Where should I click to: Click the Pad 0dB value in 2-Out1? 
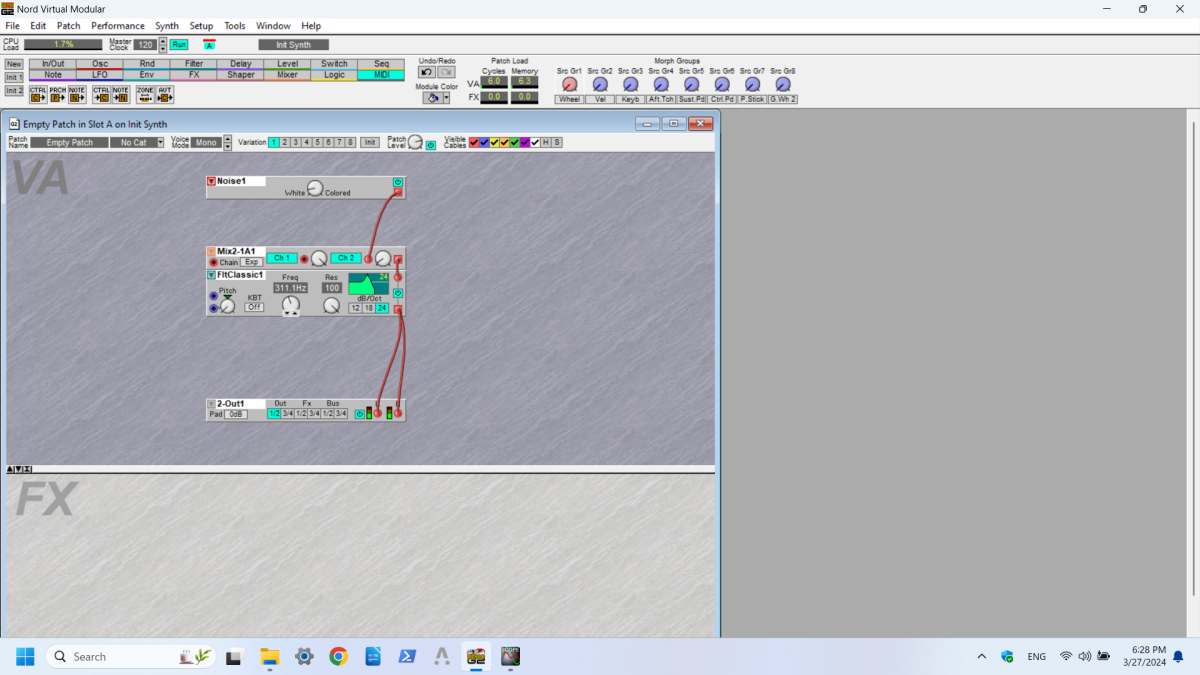(x=236, y=413)
